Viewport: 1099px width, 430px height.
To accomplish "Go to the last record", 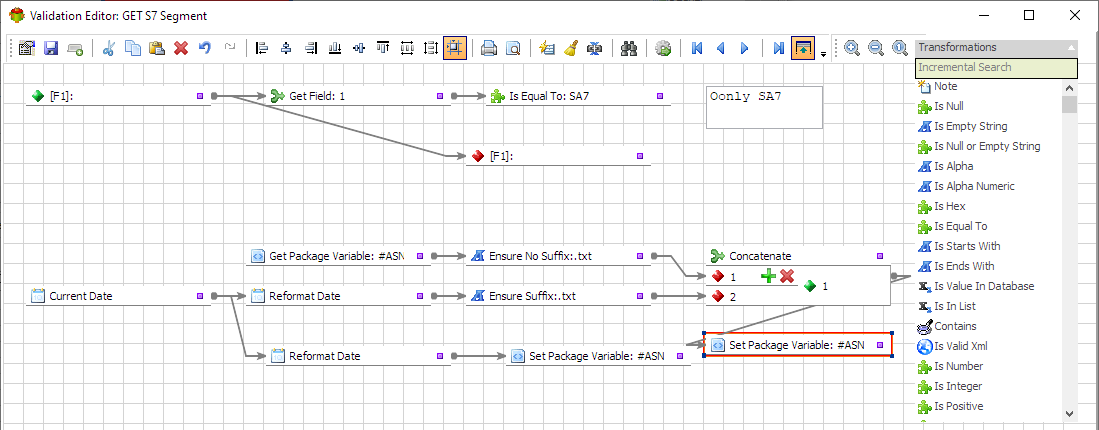I will pos(778,48).
